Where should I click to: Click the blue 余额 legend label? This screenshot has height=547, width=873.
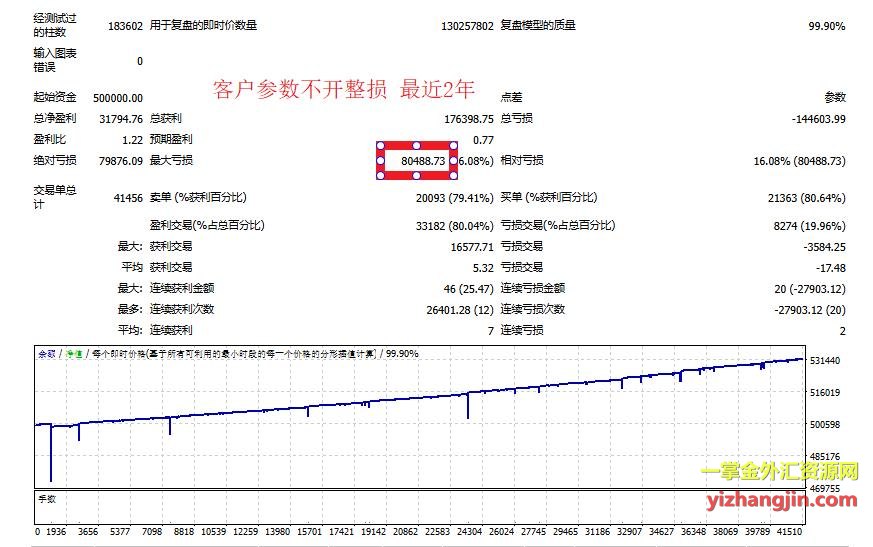(x=47, y=354)
